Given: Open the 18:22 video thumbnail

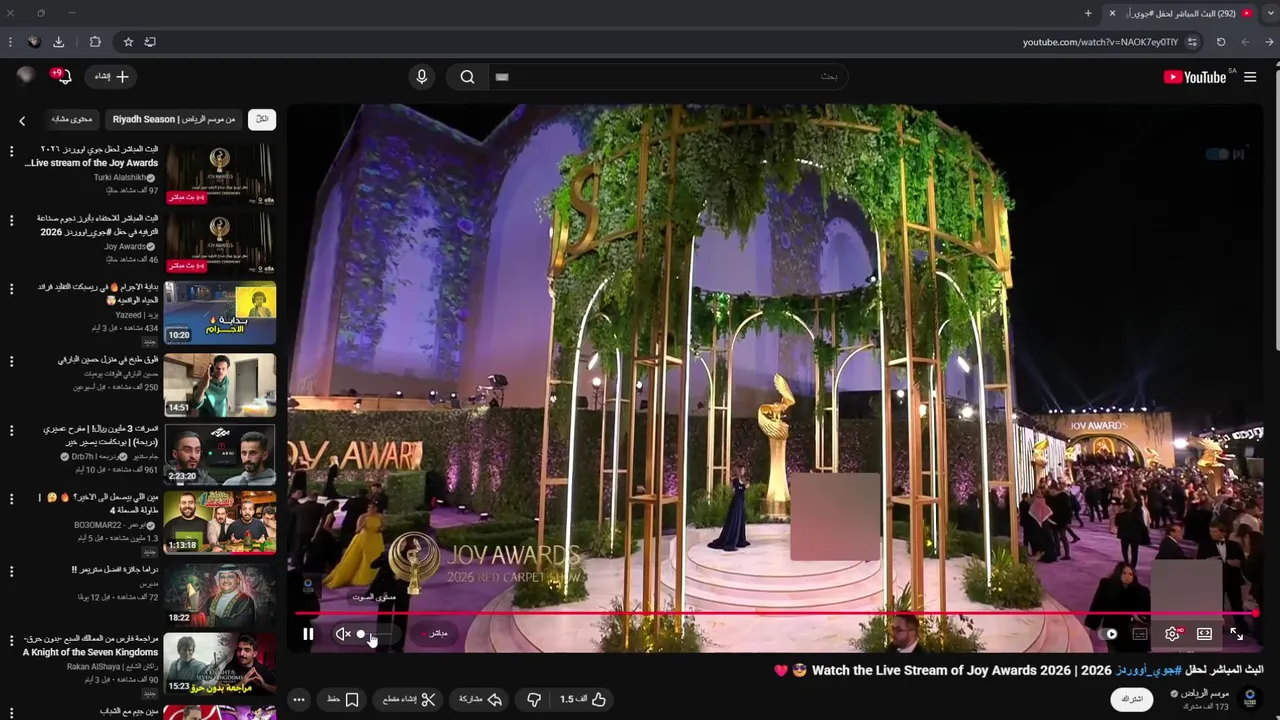Looking at the screenshot, I should coord(220,594).
